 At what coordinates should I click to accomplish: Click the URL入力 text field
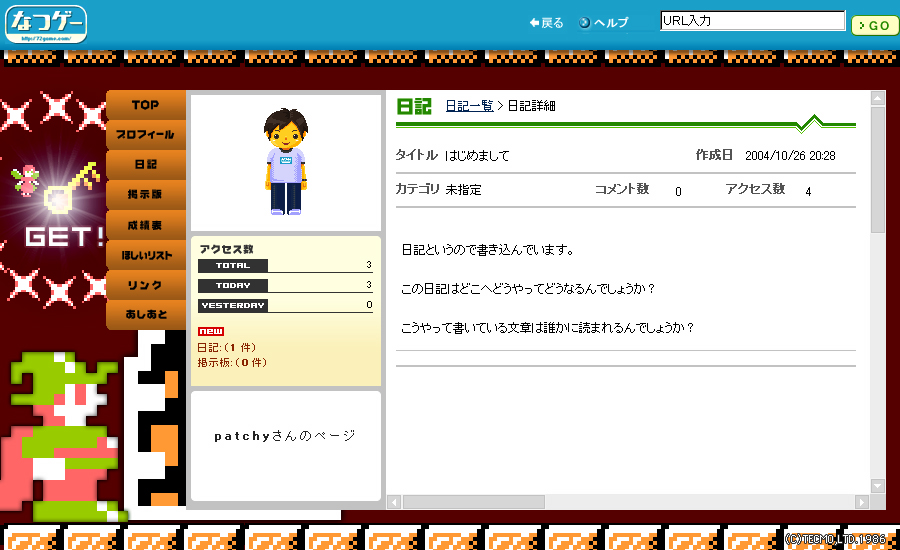pos(752,21)
